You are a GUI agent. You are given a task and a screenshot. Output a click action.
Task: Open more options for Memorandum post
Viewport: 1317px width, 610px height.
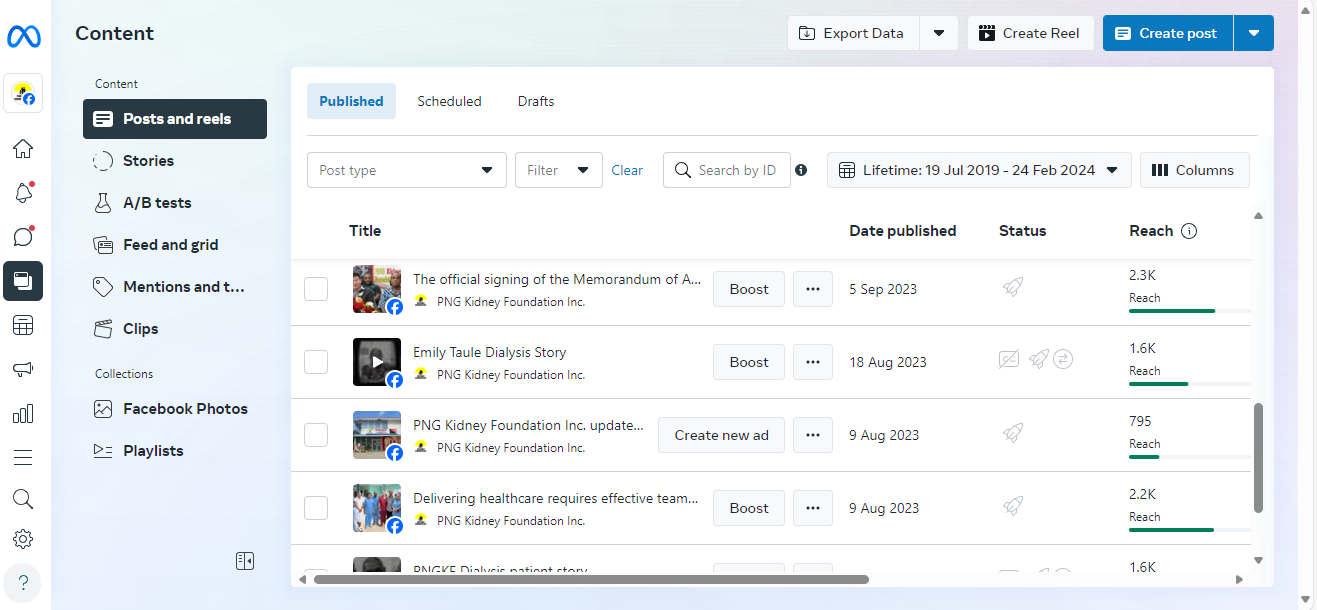[813, 289]
